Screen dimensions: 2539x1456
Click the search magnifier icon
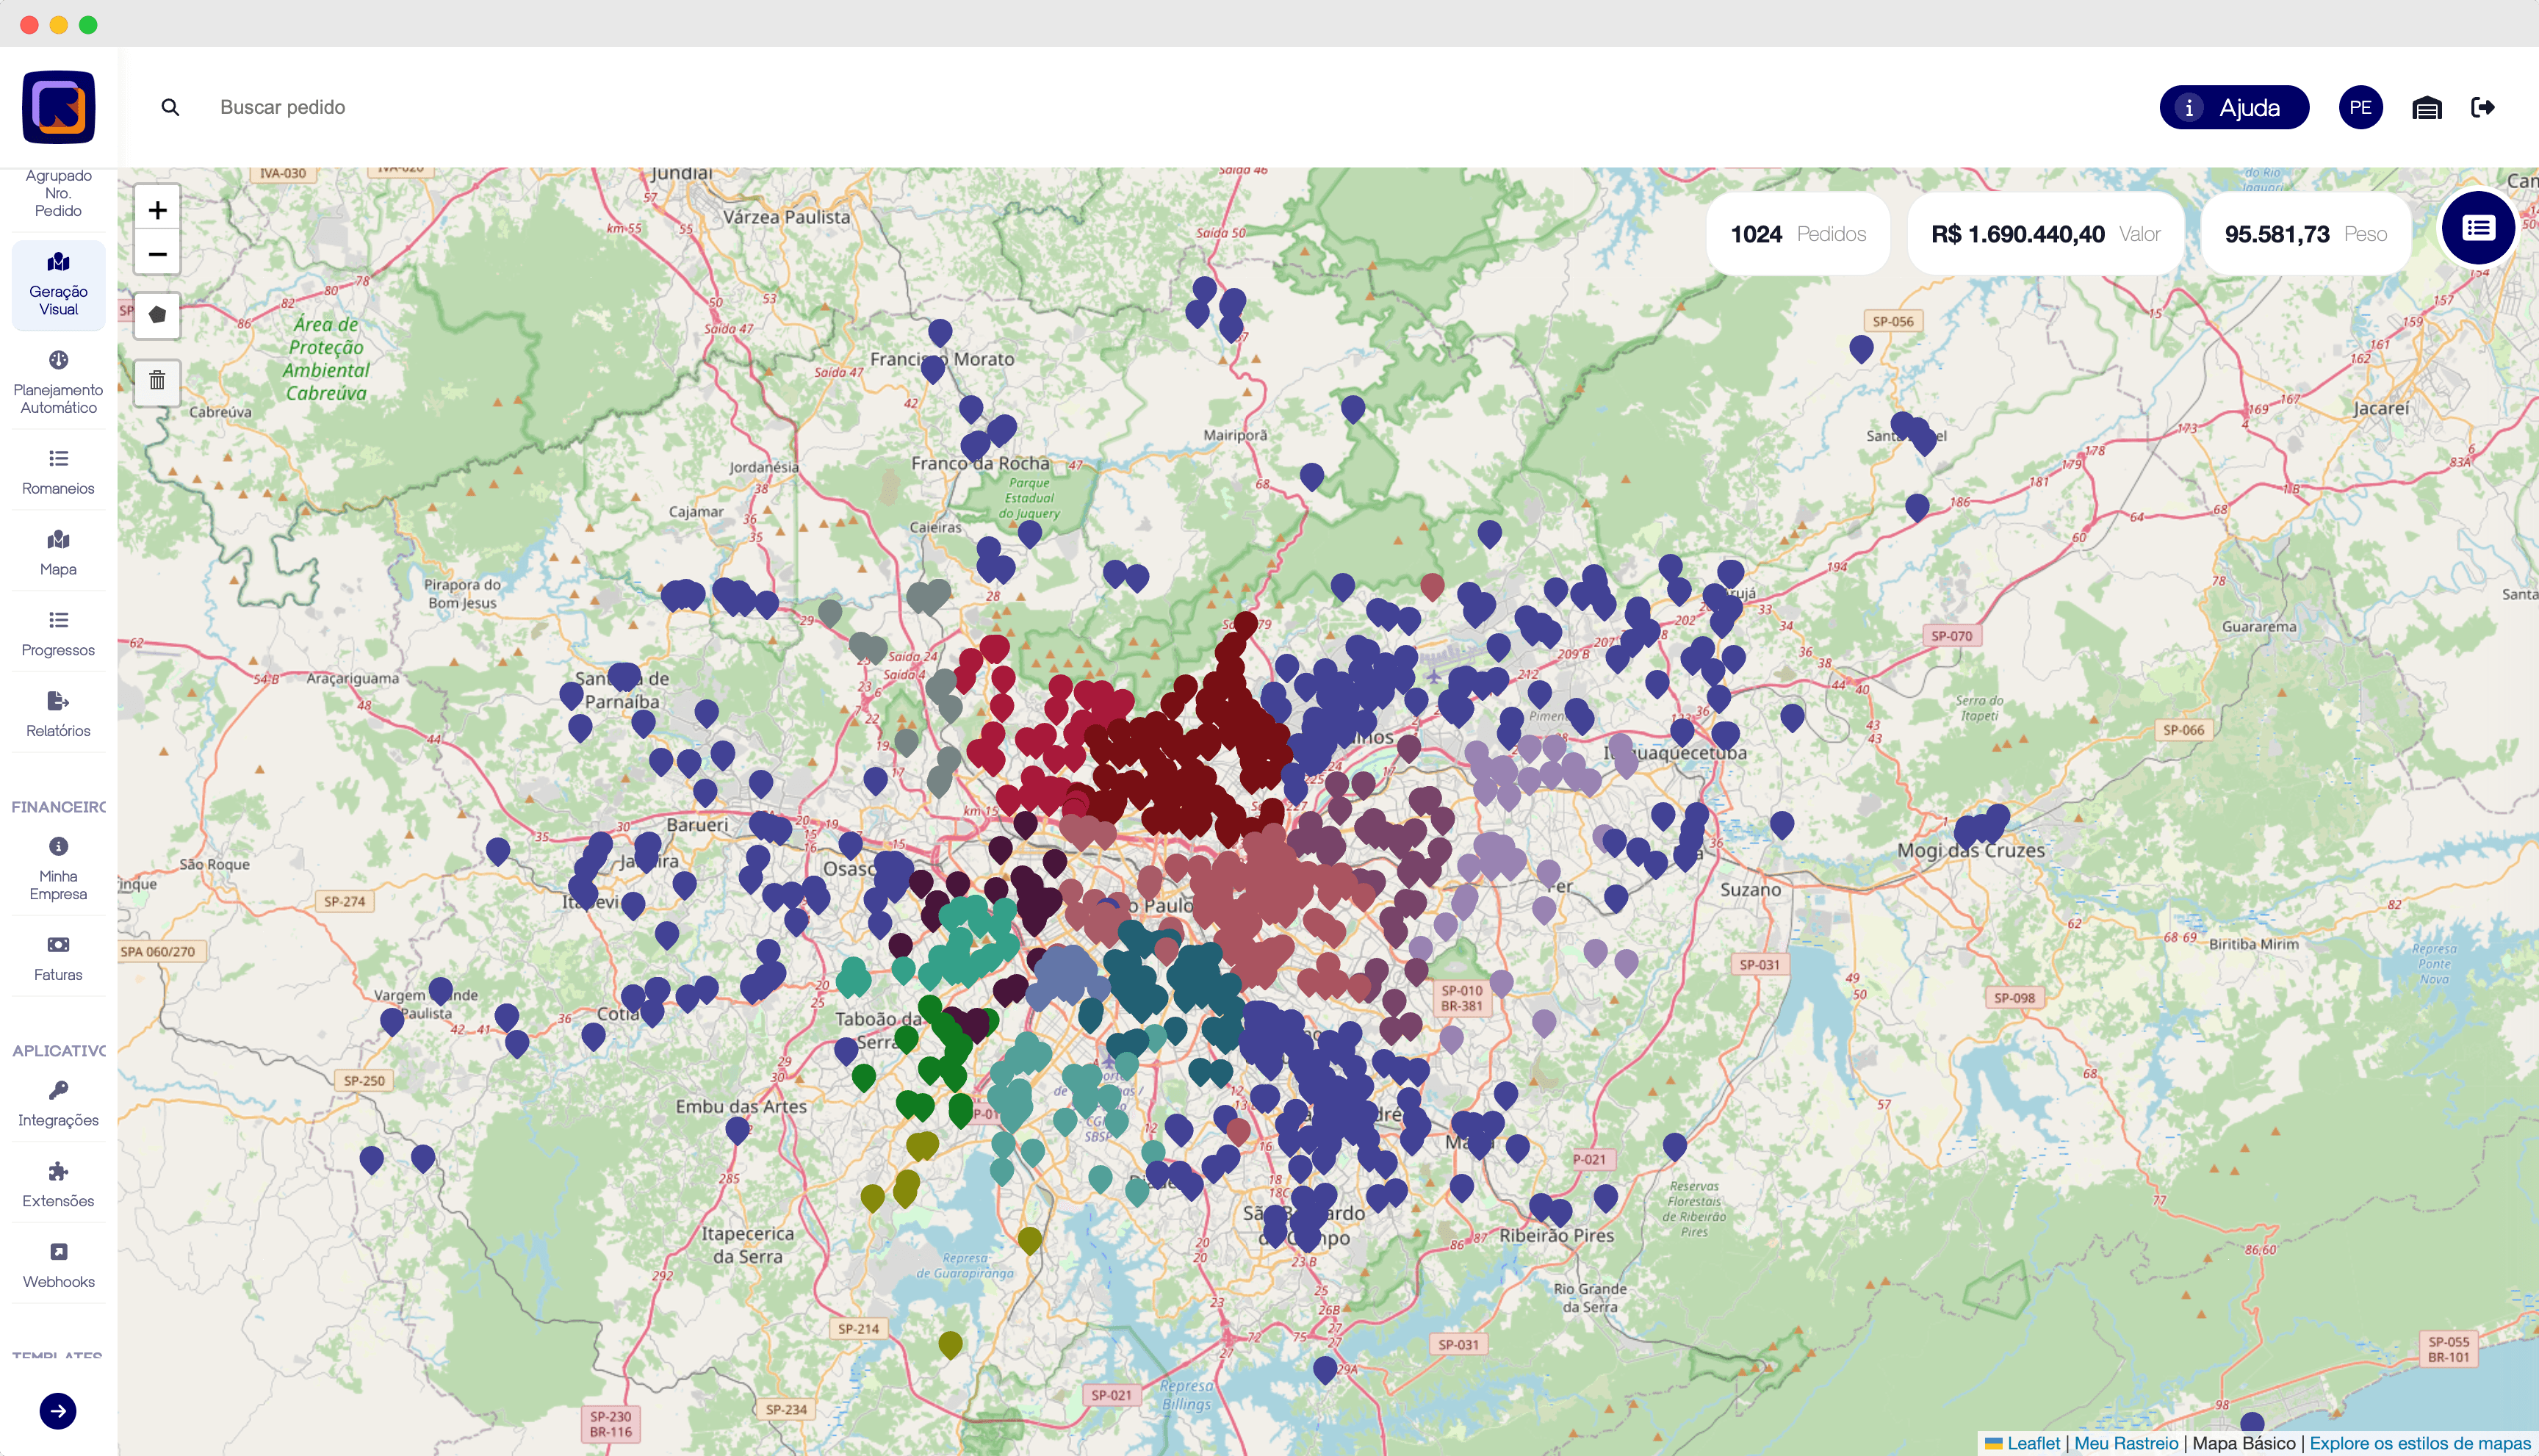tap(170, 108)
